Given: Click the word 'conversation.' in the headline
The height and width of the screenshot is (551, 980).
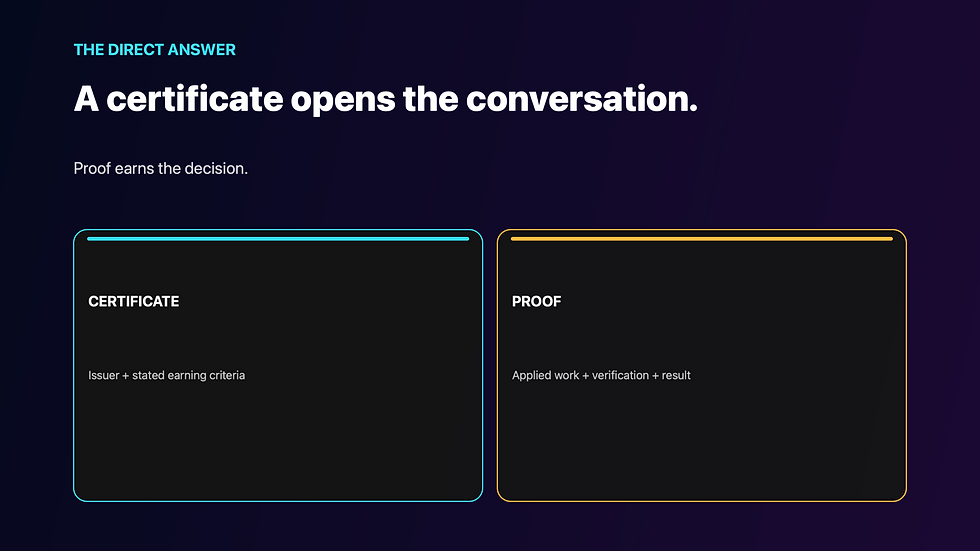Looking at the screenshot, I should click(582, 99).
